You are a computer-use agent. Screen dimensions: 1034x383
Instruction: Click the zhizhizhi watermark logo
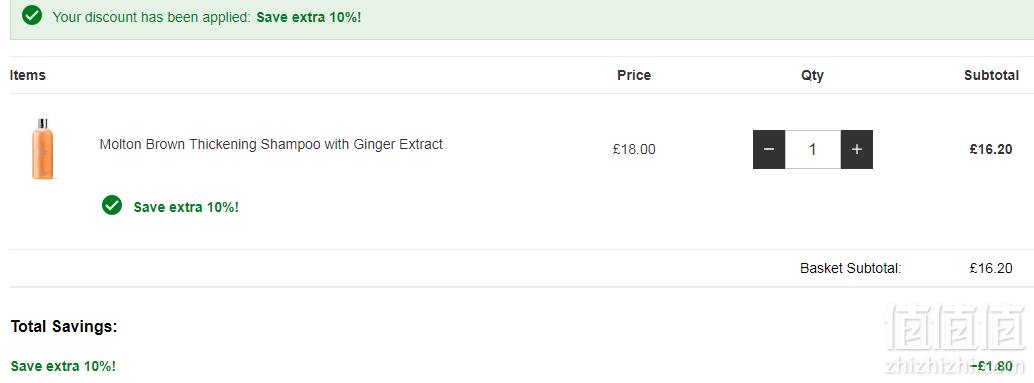952,338
